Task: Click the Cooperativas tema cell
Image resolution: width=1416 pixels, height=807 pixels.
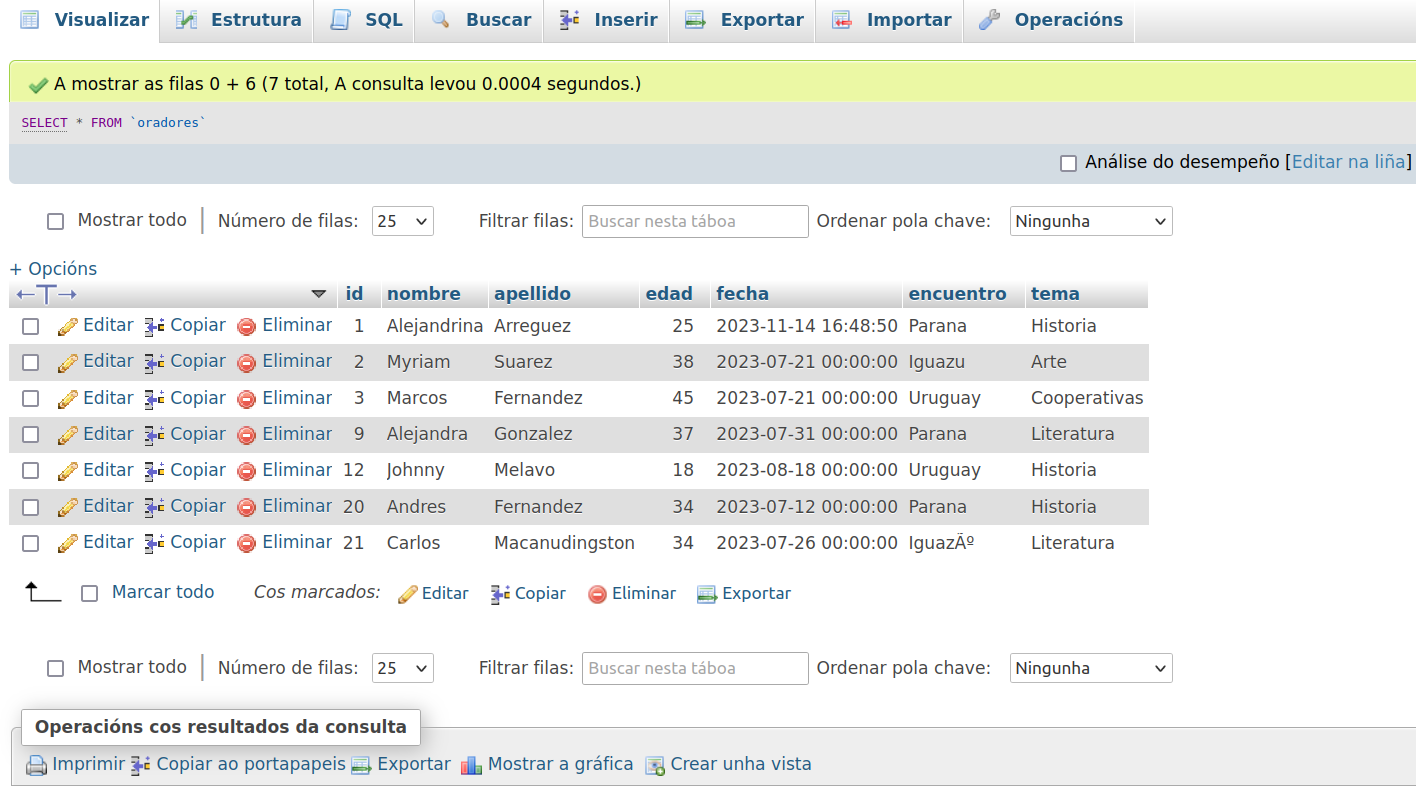Action: pos(1087,398)
